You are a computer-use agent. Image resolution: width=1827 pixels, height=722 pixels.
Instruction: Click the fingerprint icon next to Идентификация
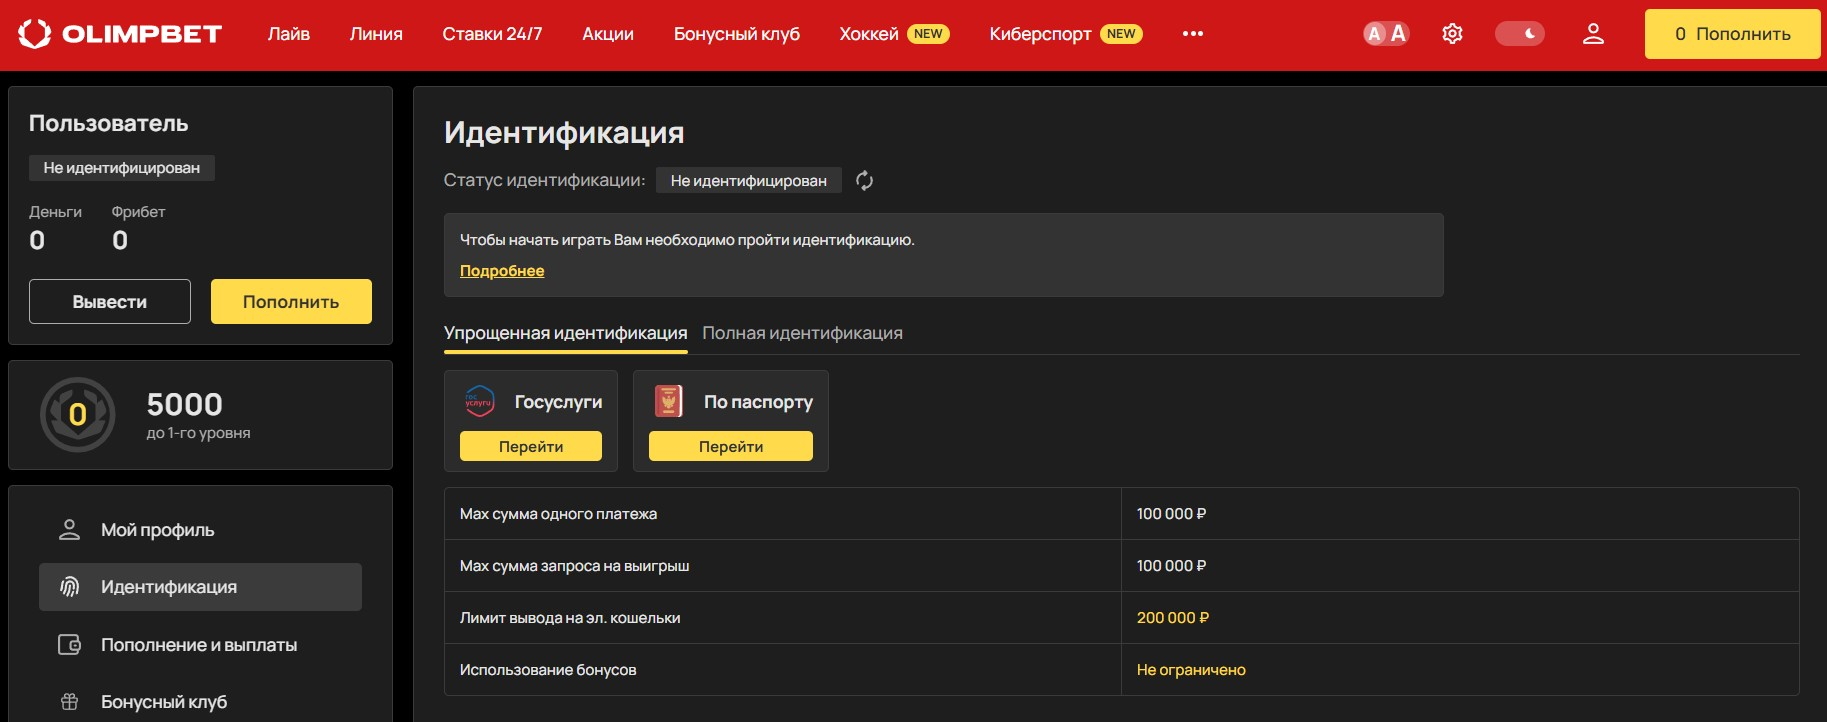point(69,587)
